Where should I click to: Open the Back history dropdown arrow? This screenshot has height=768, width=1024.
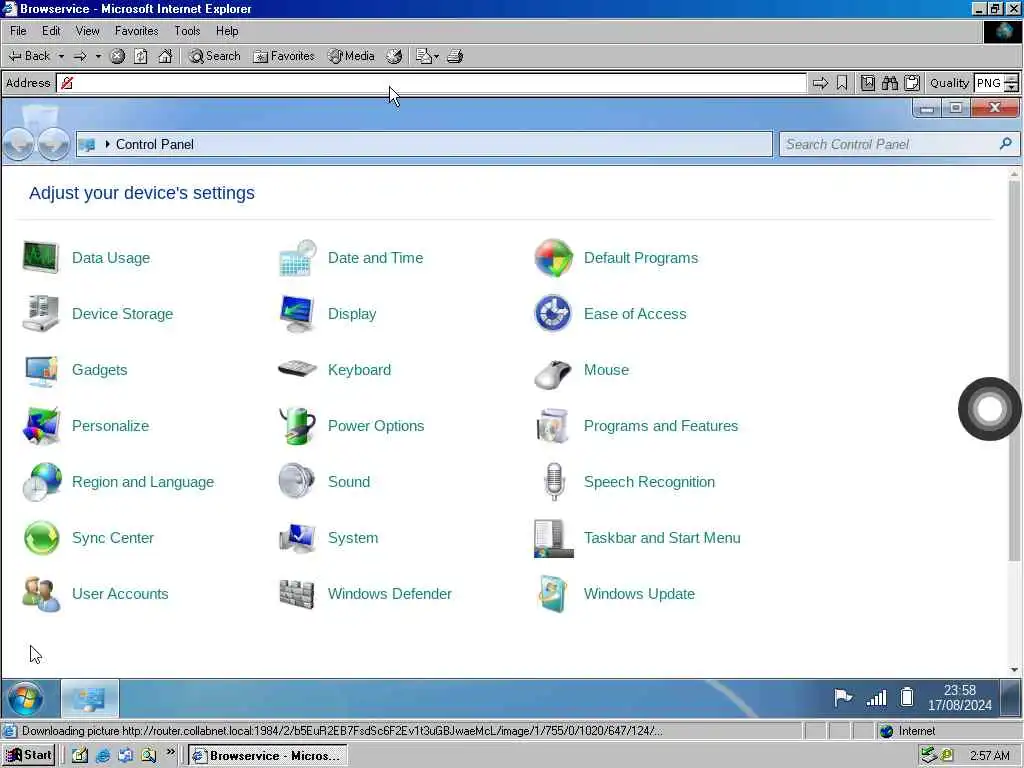61,56
